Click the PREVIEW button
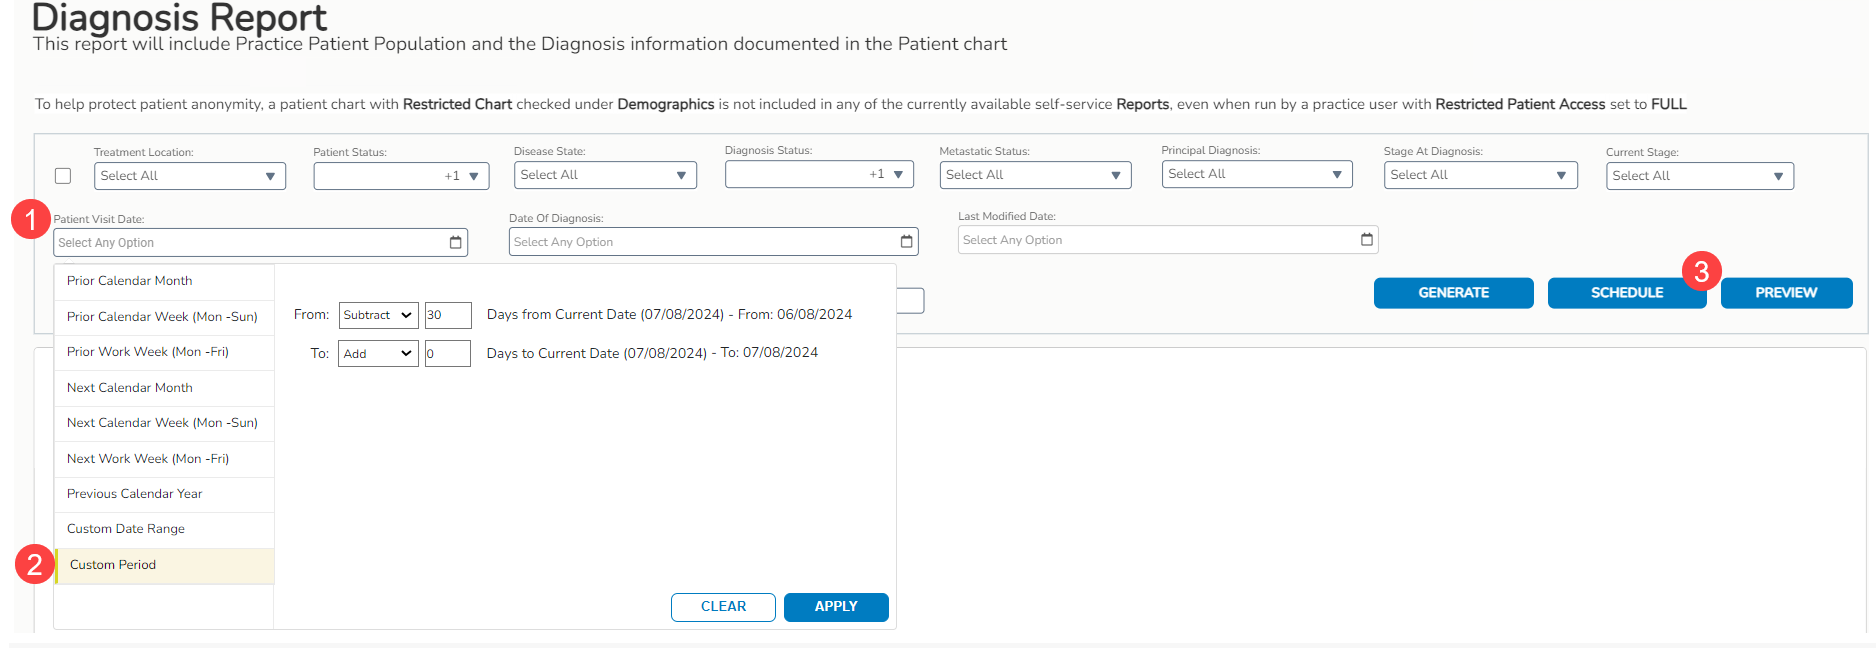Image resolution: width=1876 pixels, height=671 pixels. [x=1785, y=293]
